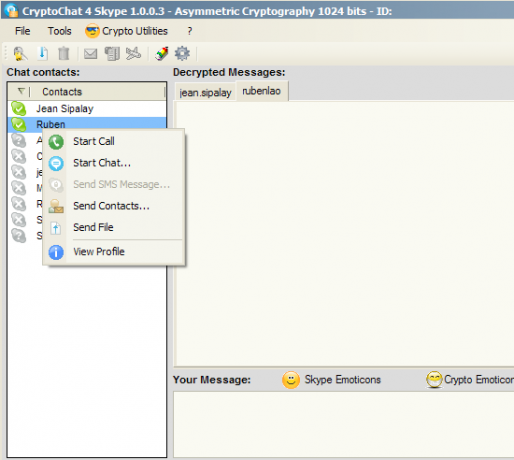The height and width of the screenshot is (460, 514).
Task: Open the File menu
Action: pyautogui.click(x=22, y=31)
